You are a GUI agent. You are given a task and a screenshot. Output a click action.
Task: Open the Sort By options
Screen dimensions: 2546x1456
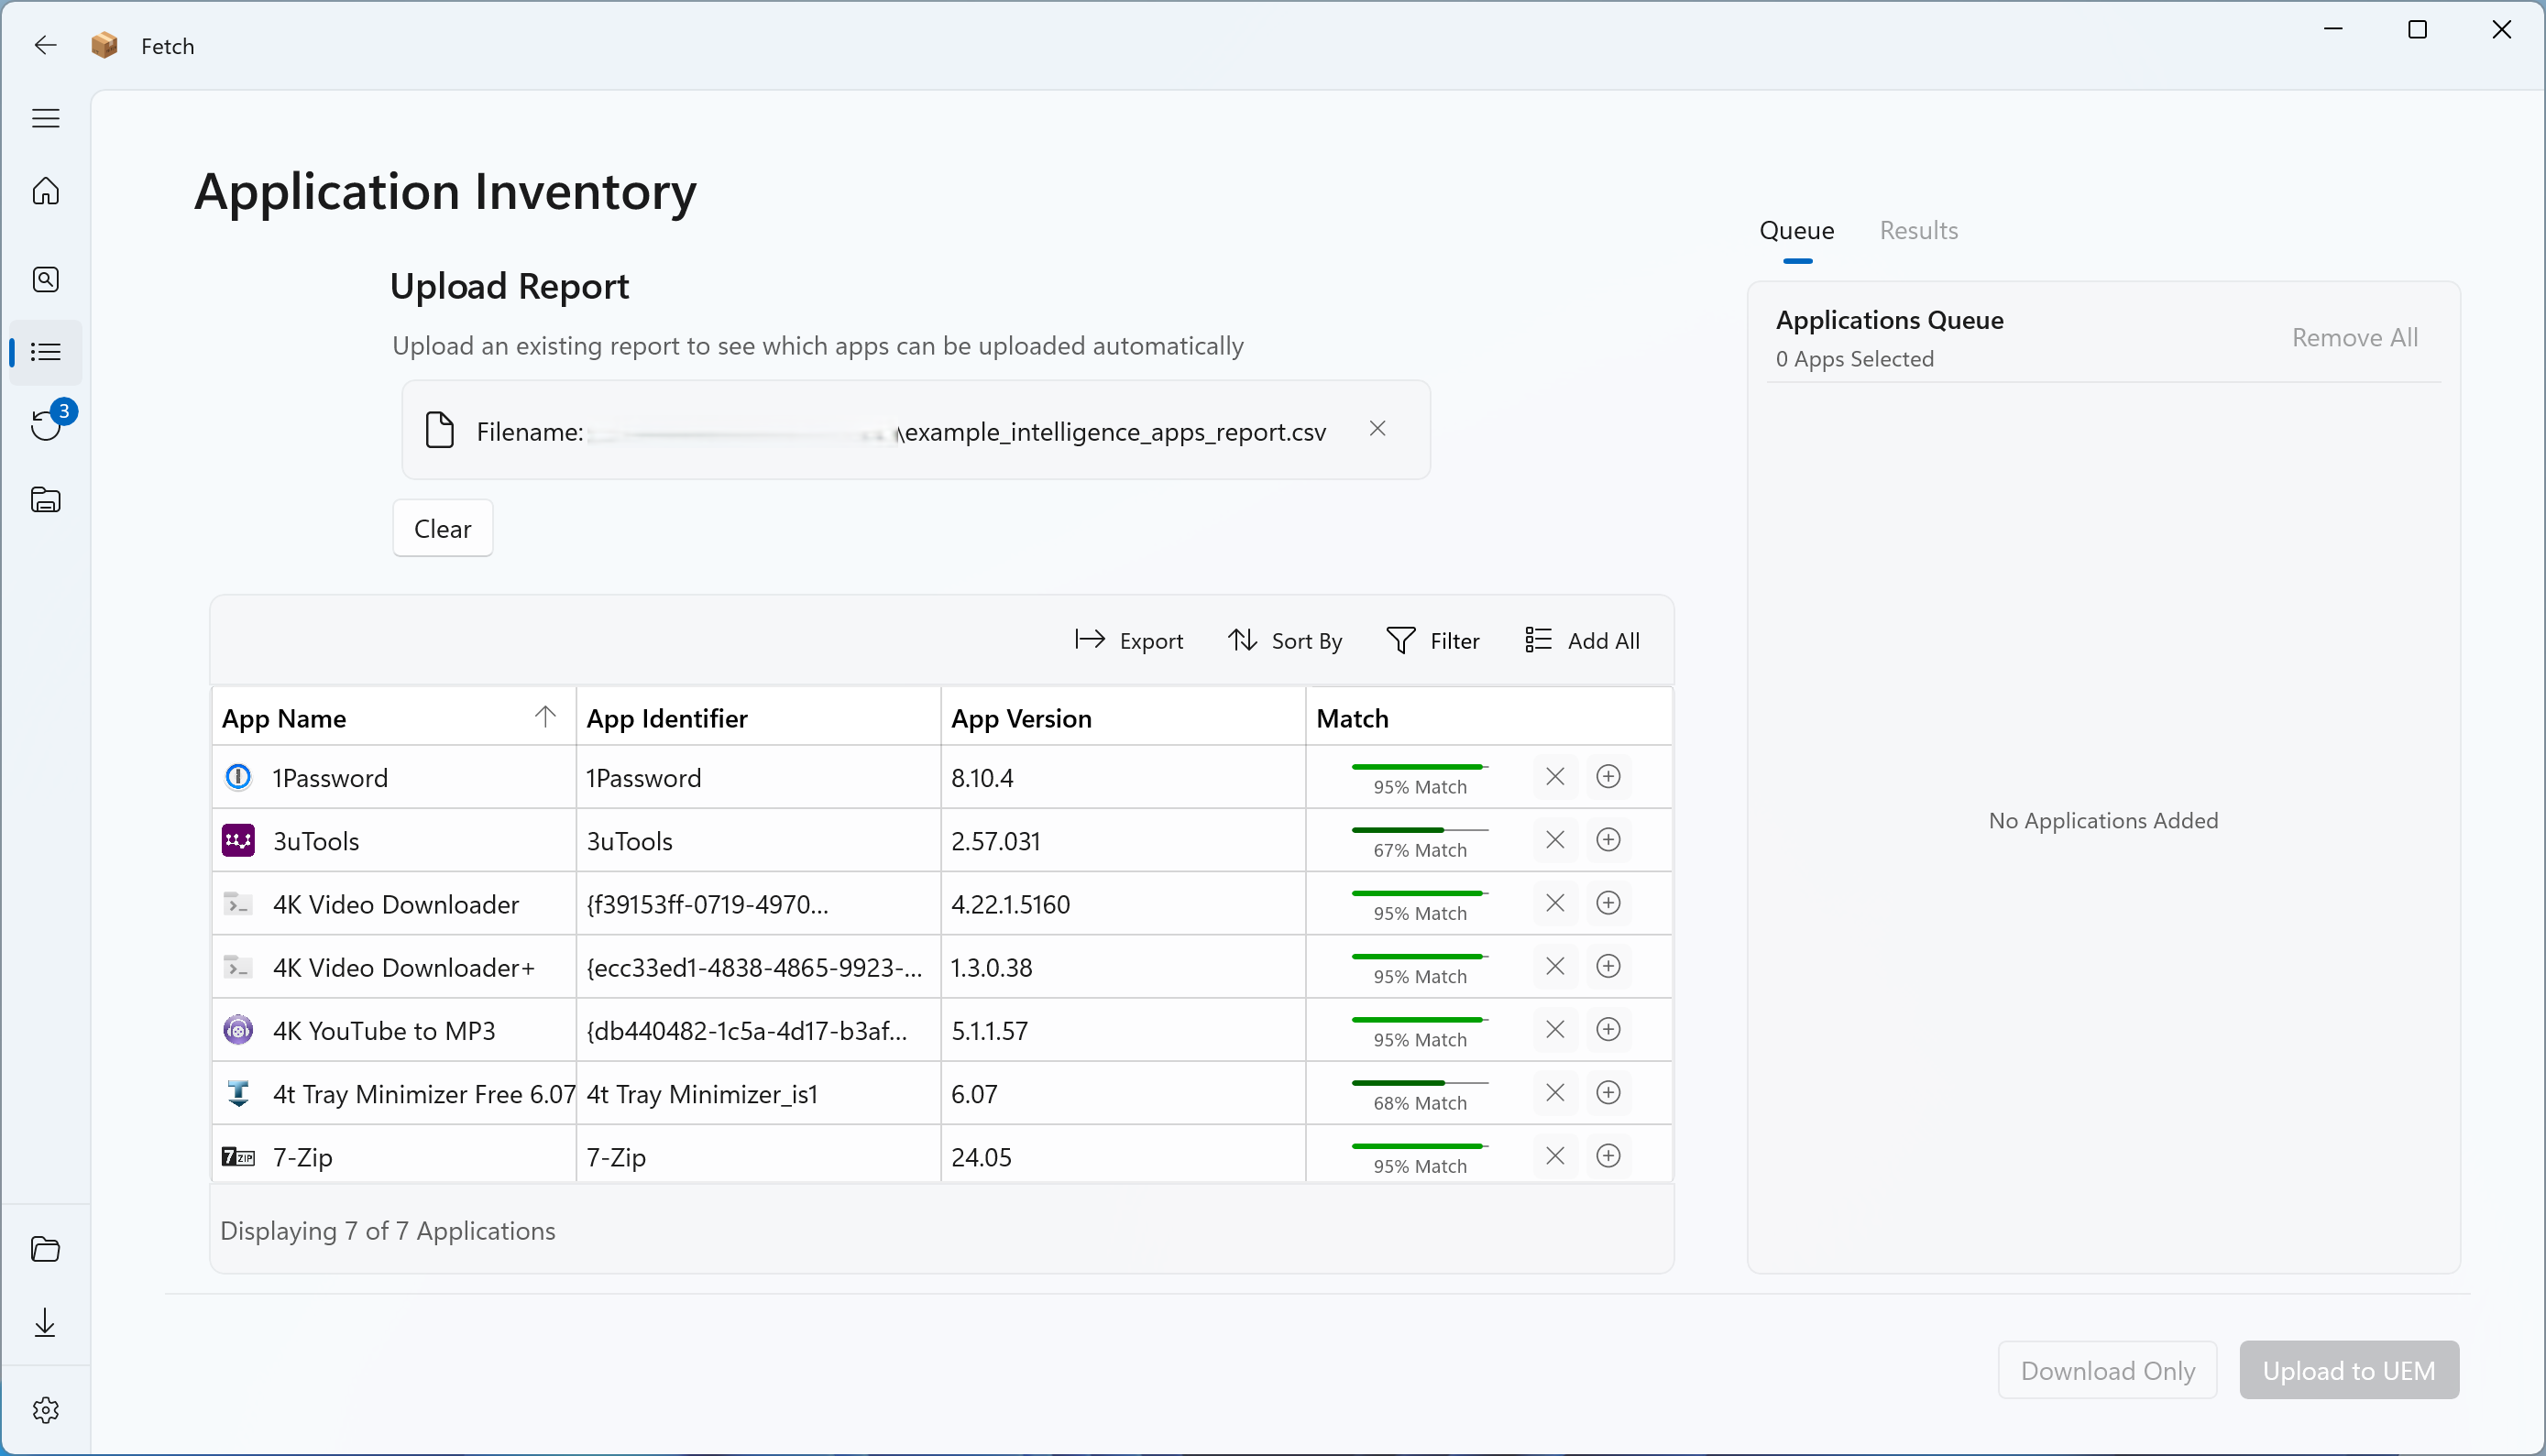[x=1285, y=641]
